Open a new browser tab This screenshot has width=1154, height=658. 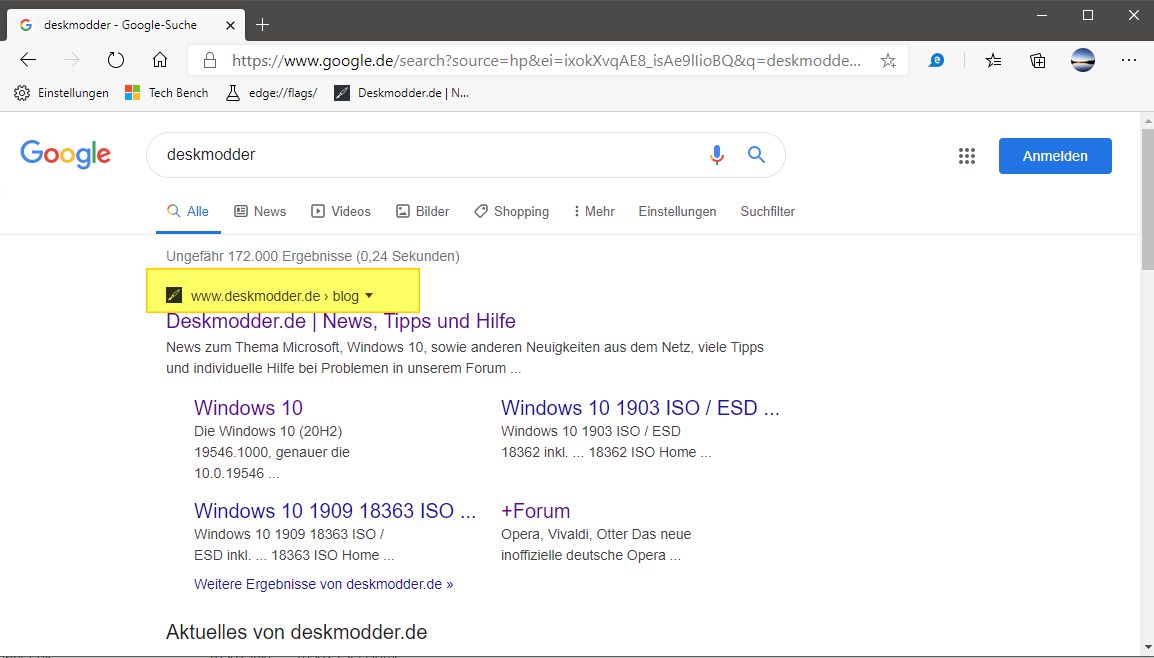[262, 25]
